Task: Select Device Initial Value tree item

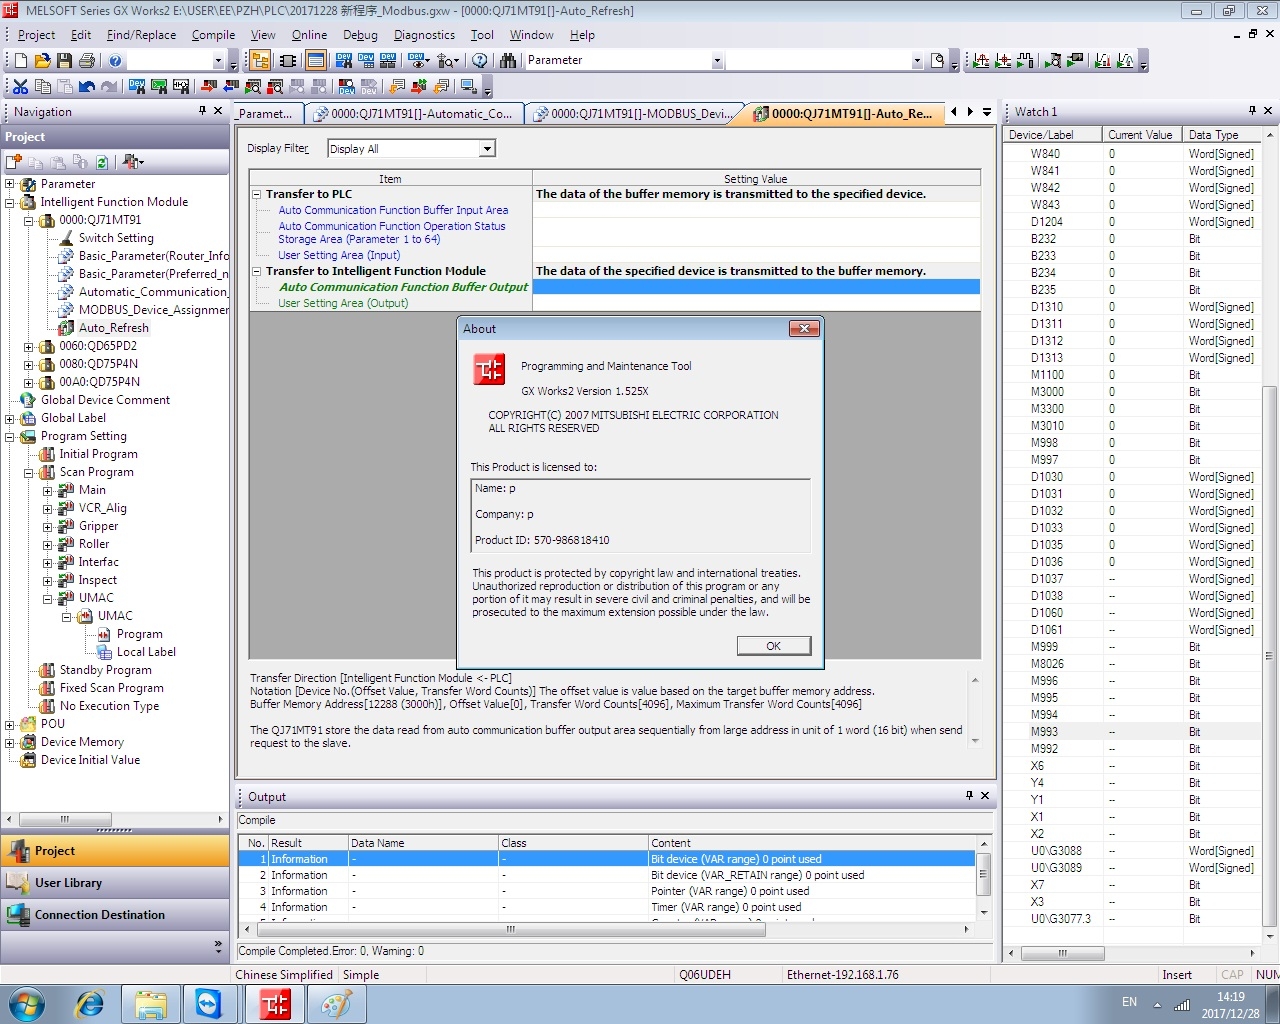Action: [90, 760]
